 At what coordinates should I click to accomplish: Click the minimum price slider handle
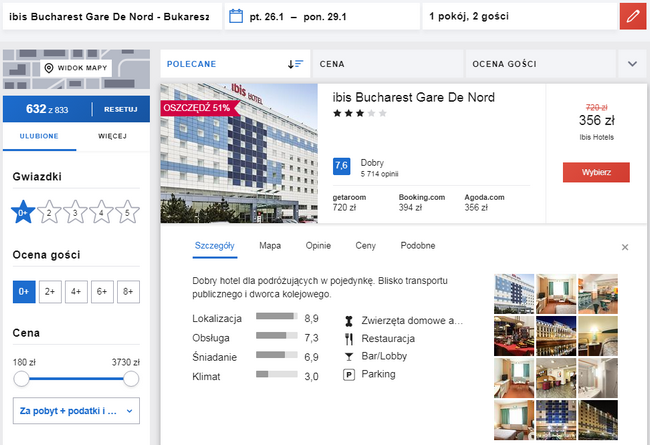point(21,379)
